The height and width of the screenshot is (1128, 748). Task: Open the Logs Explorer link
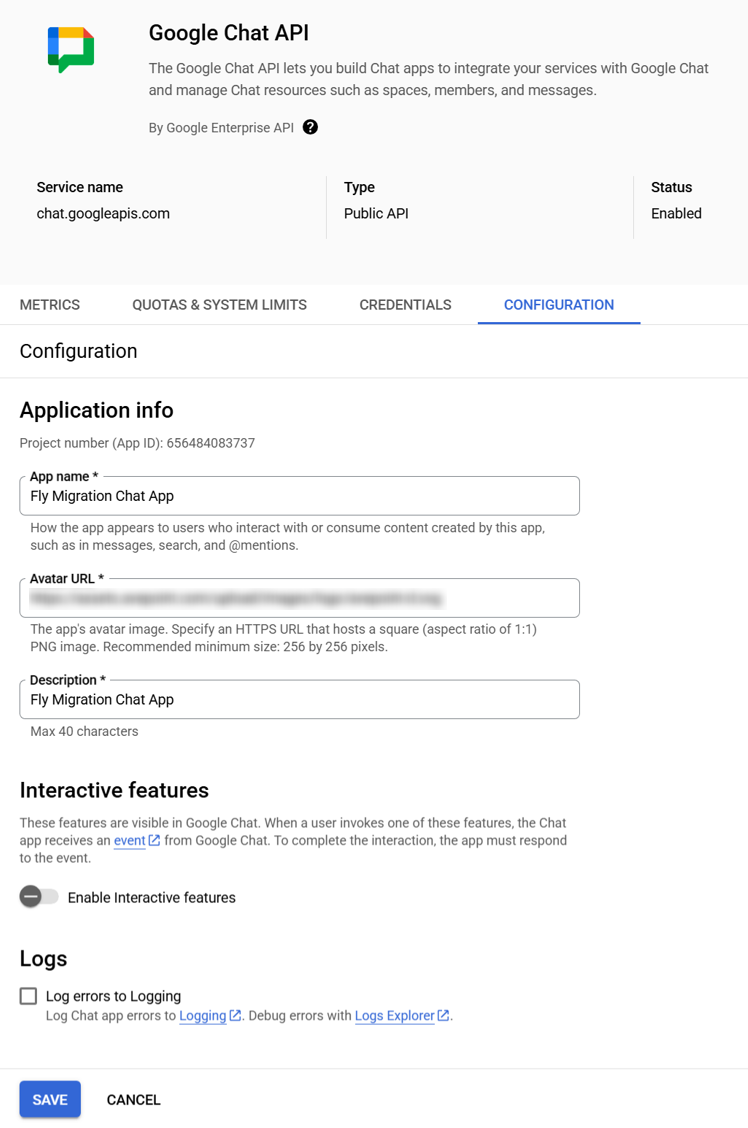point(394,1016)
